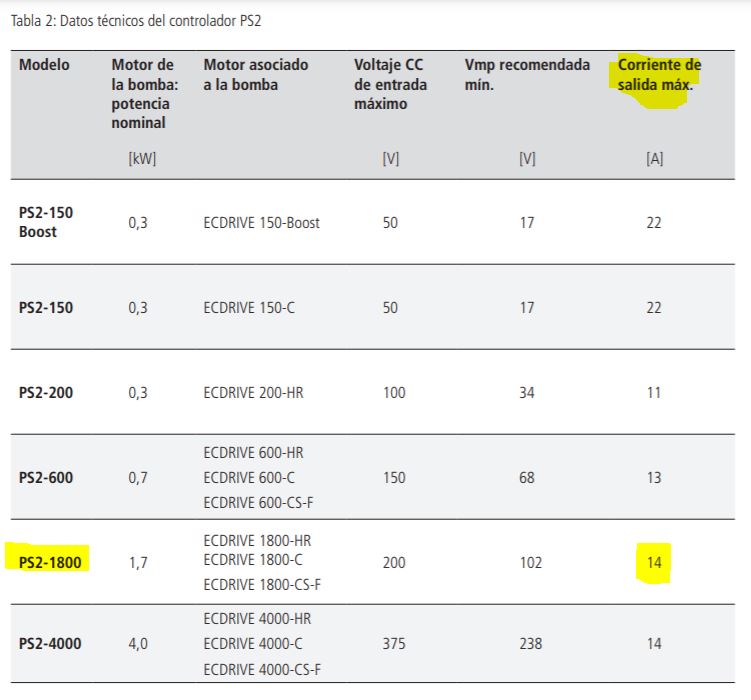Click the 4,0 kW value for PS2-4000
Image resolution: width=751 pixels, height=700 pixels.
point(138,644)
